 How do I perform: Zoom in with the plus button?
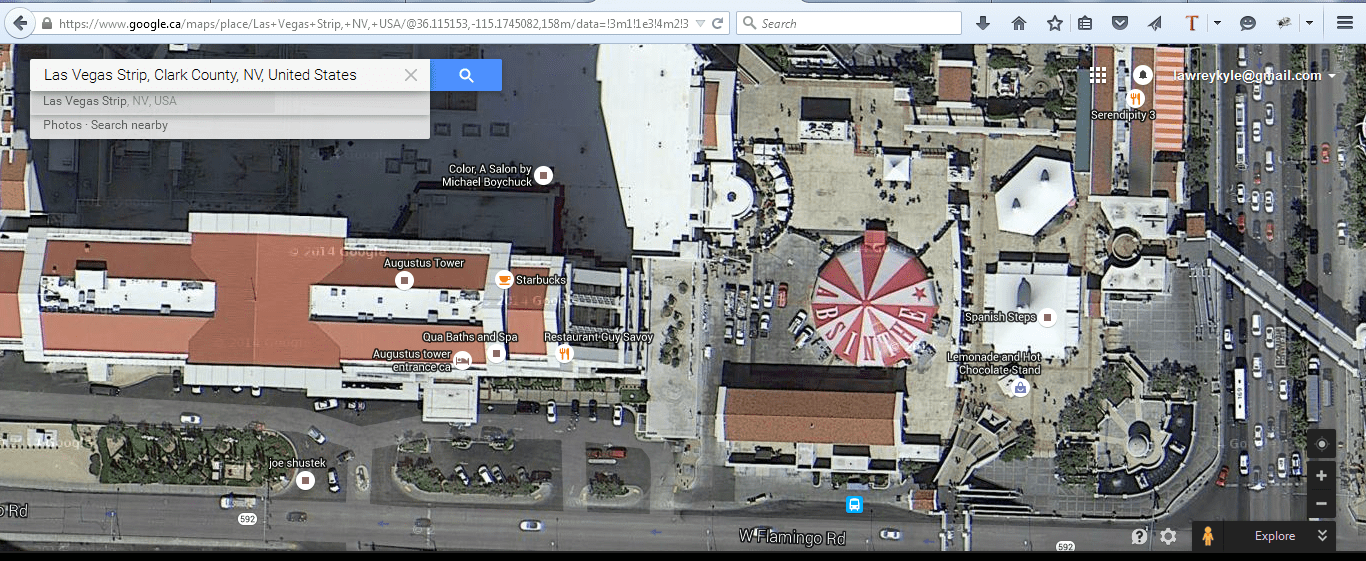point(1321,476)
